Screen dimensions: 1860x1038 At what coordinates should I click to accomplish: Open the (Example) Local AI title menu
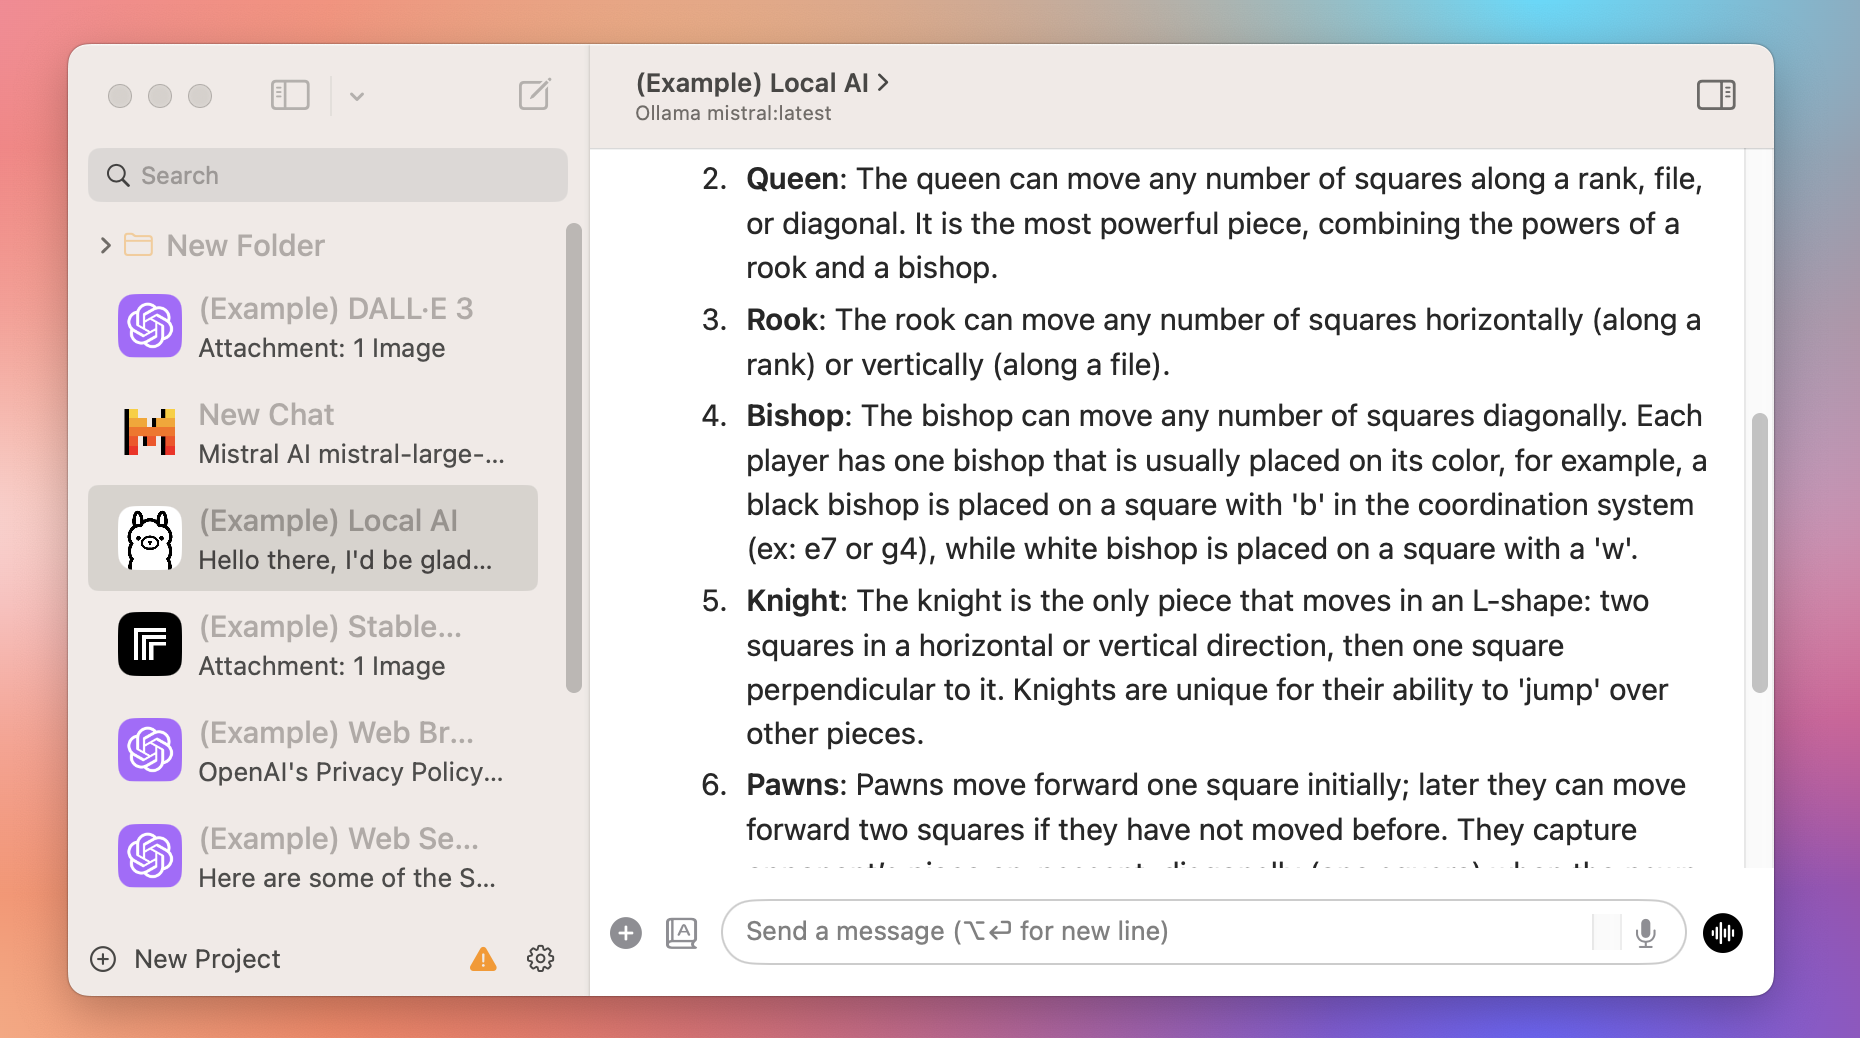pyautogui.click(x=762, y=83)
